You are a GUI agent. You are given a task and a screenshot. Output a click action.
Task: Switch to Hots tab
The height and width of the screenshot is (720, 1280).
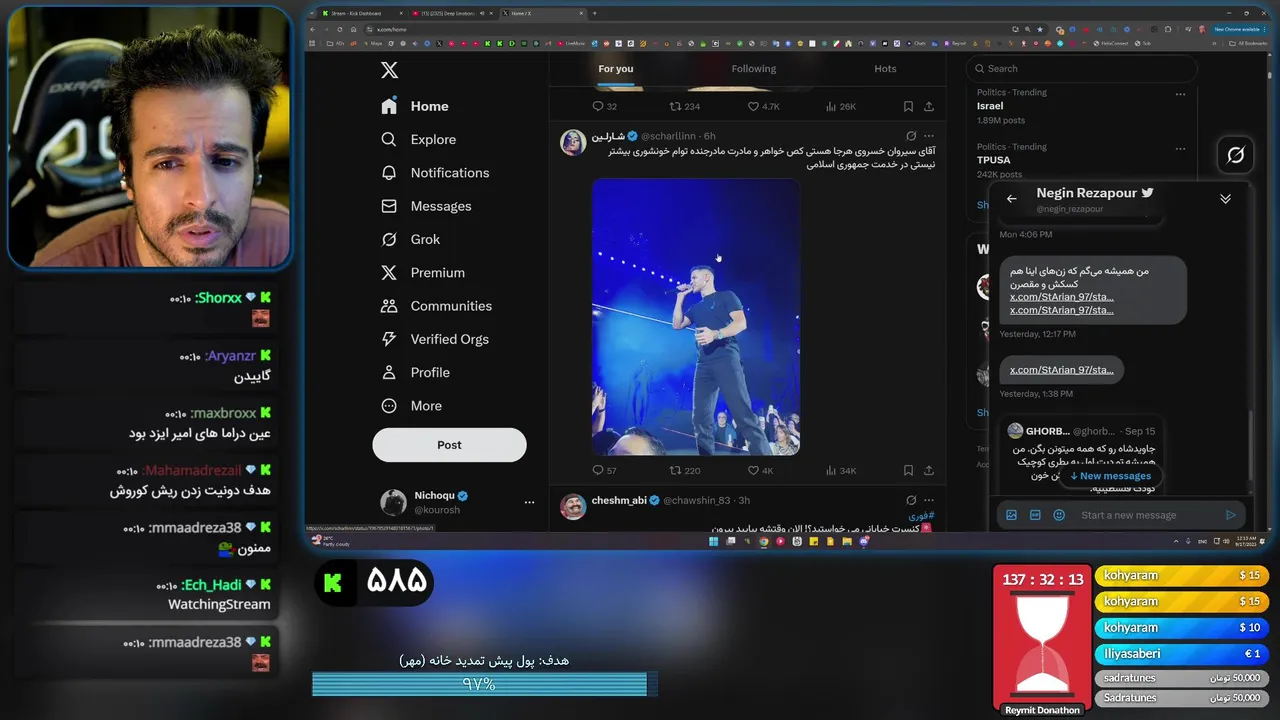[x=885, y=69]
